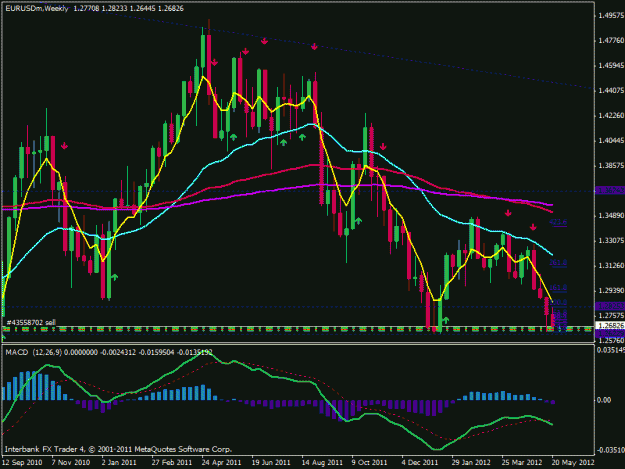The height and width of the screenshot is (469, 625).
Task: Click the 7 Nov 2010 date label
Action: tap(71, 462)
